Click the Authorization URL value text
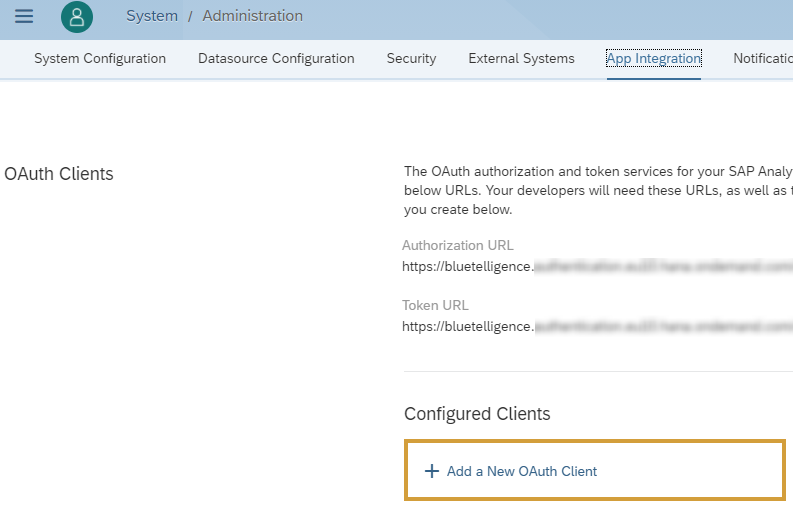 click(596, 267)
